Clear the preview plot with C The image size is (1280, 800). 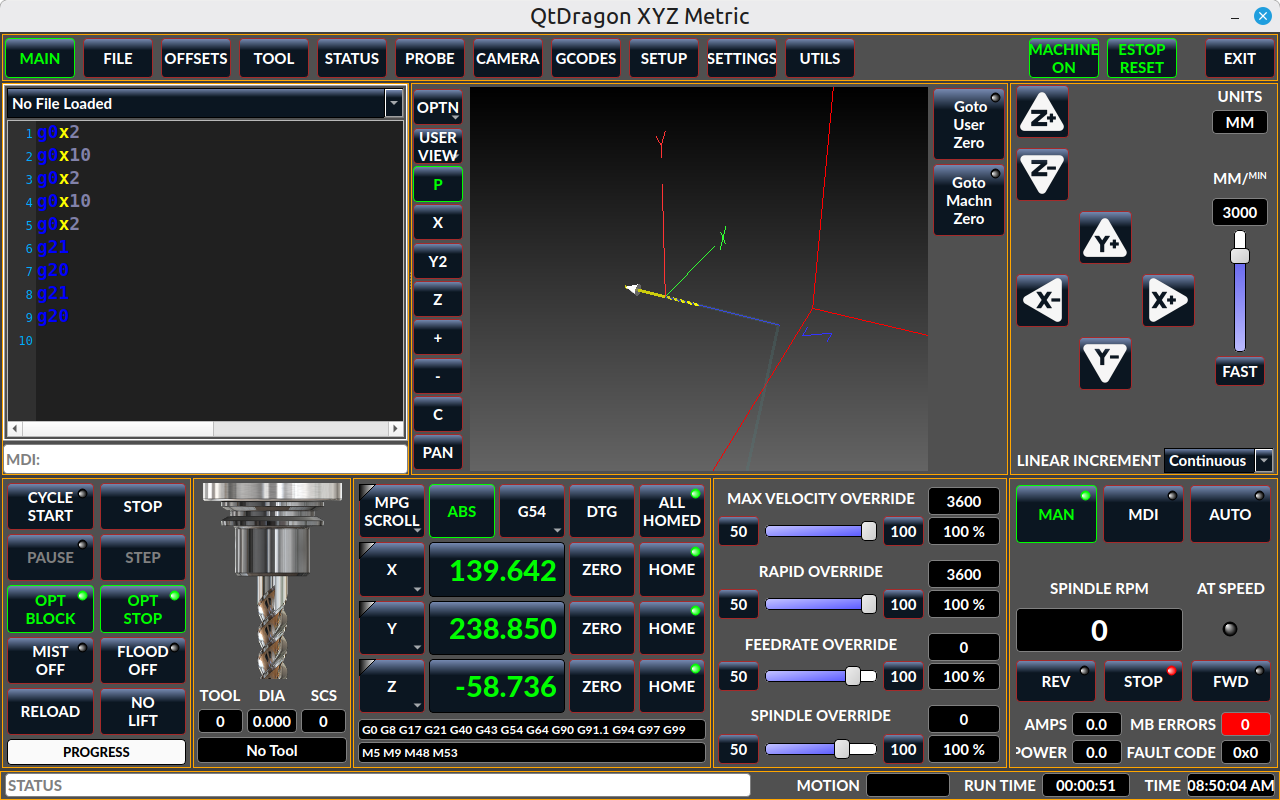(438, 414)
